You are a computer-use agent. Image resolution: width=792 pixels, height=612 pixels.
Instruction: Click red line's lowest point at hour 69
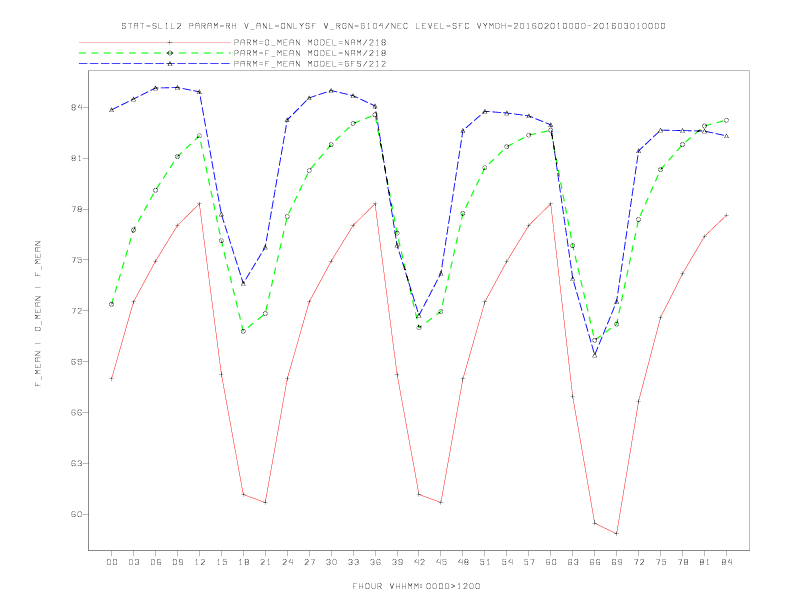point(617,533)
